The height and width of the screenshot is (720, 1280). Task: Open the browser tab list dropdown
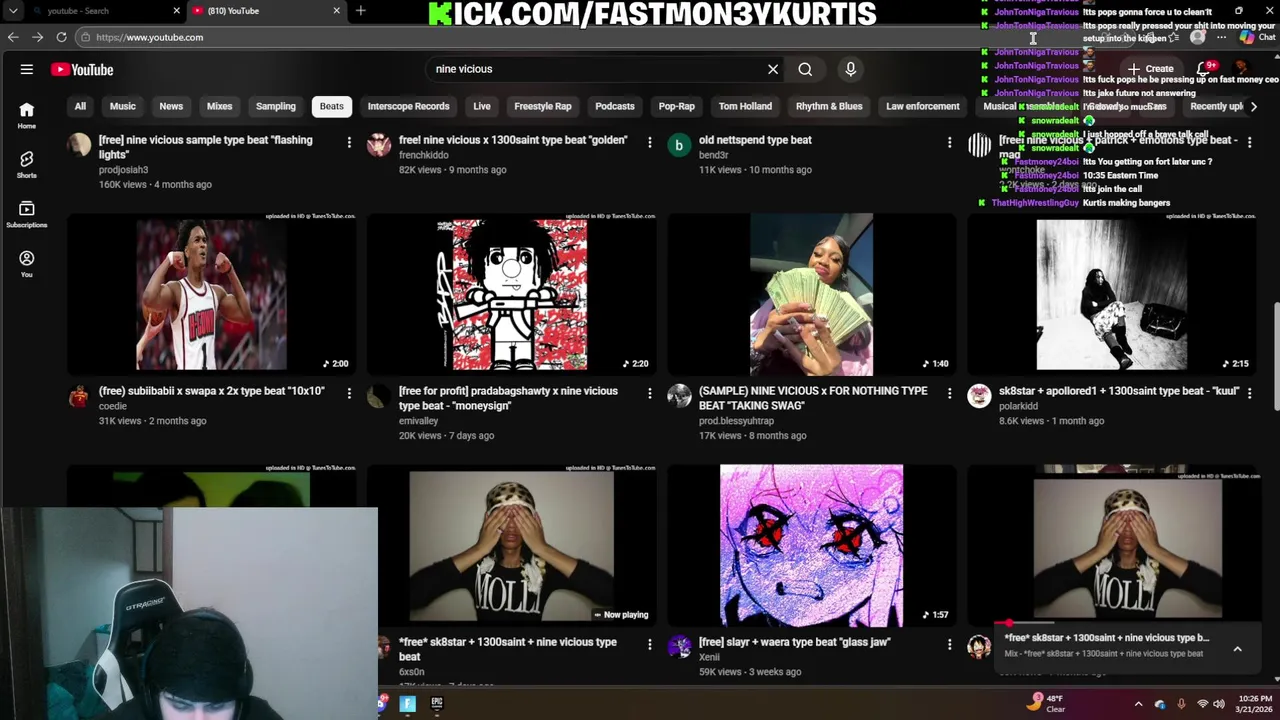point(13,11)
